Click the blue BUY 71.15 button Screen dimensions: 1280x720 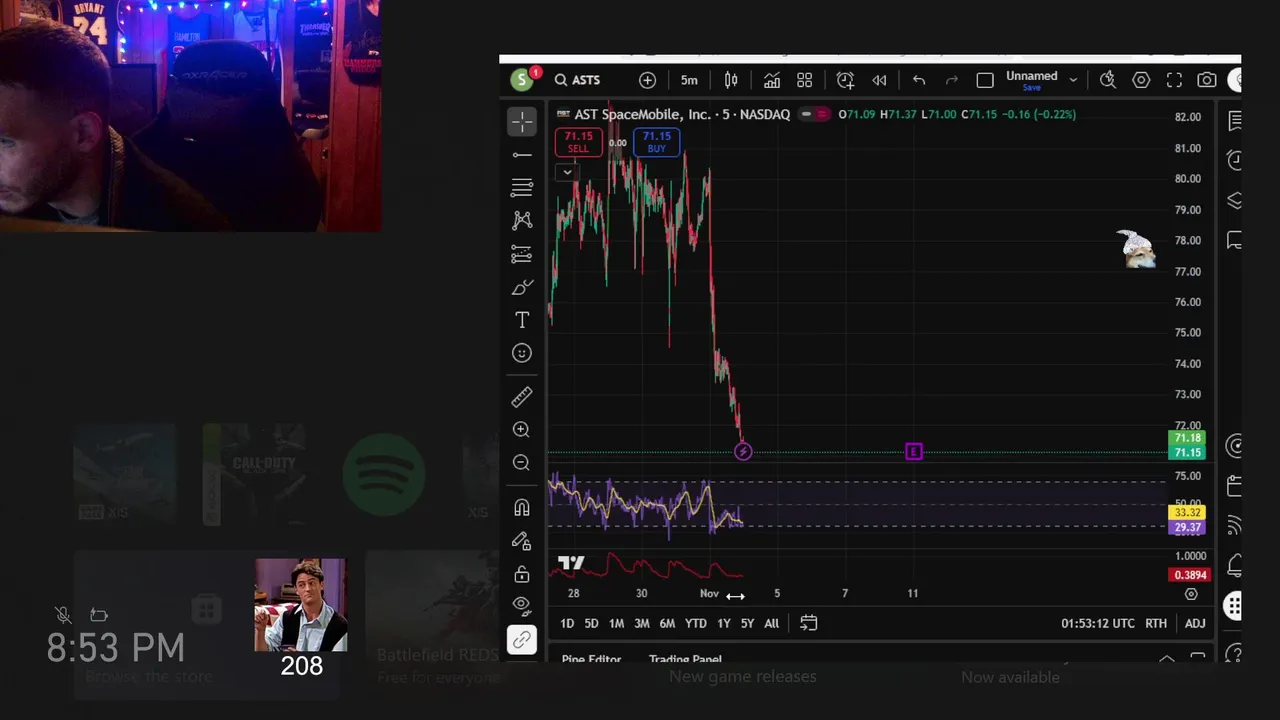pos(656,142)
